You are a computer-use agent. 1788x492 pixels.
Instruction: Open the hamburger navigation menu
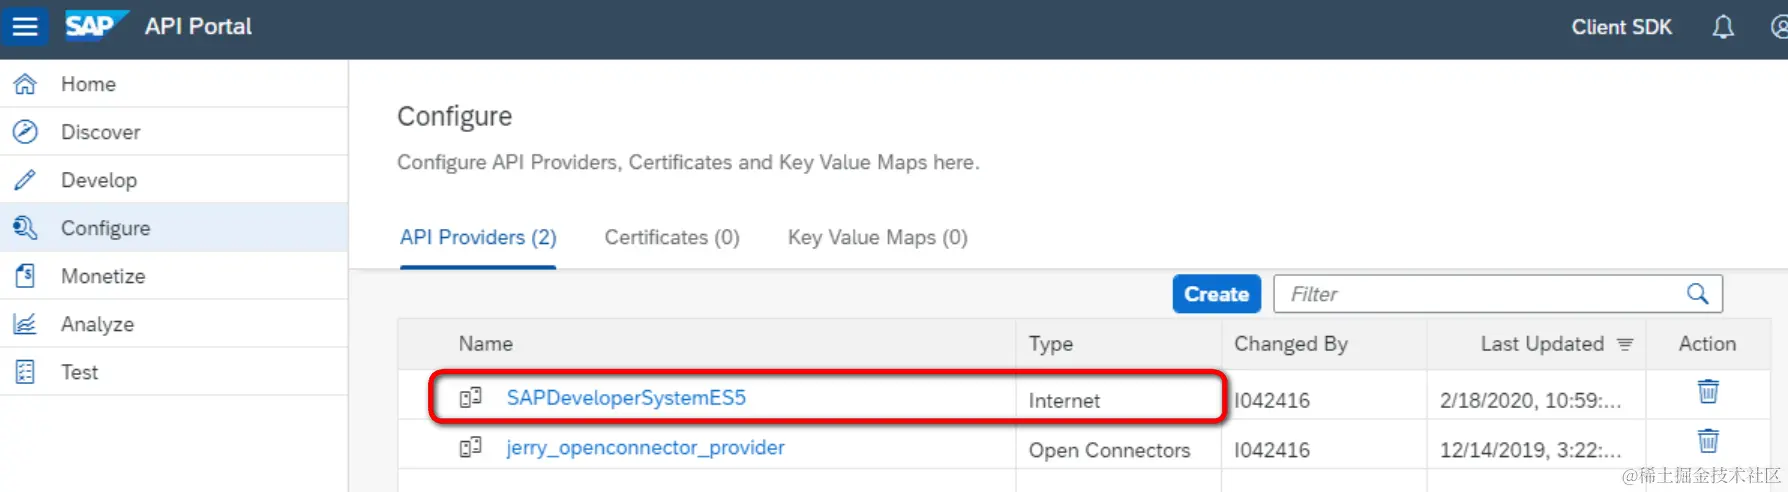25,26
